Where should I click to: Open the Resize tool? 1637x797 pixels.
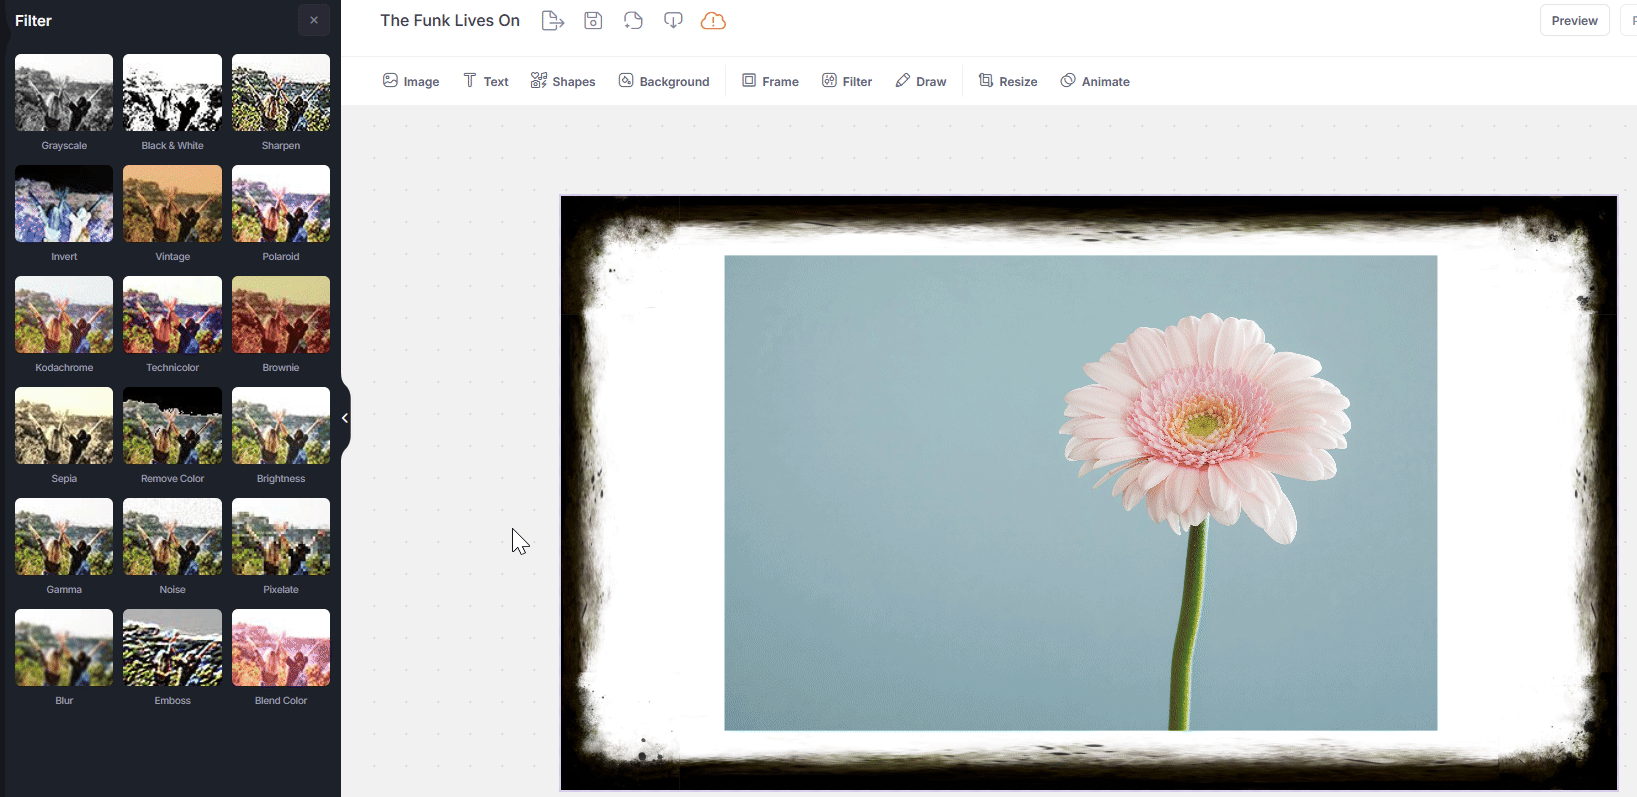pyautogui.click(x=1008, y=81)
